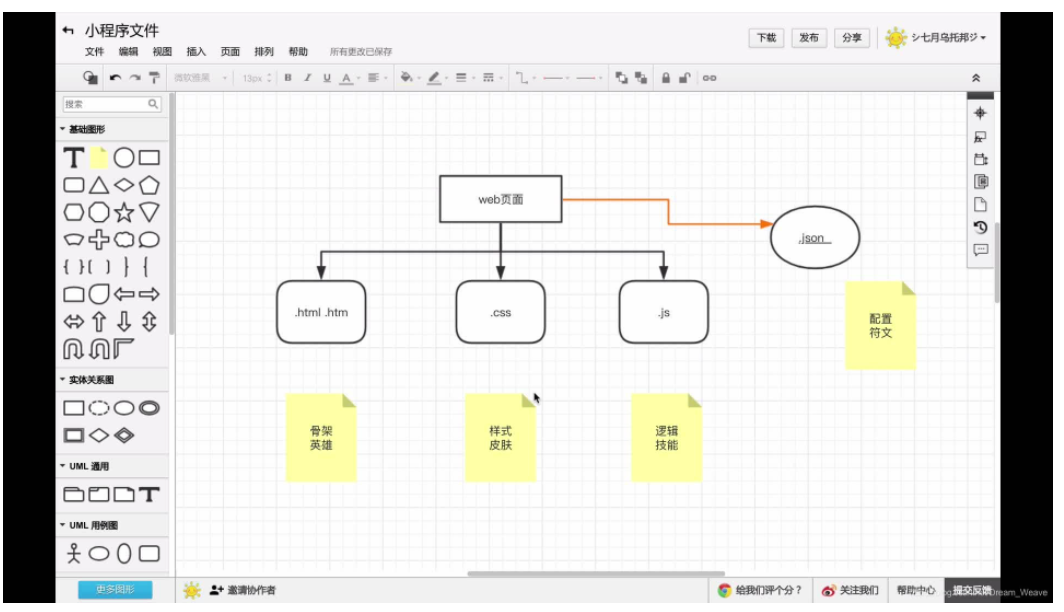1064x612 pixels.
Task: Select the Text shape in basic shapes
Action: click(73, 158)
